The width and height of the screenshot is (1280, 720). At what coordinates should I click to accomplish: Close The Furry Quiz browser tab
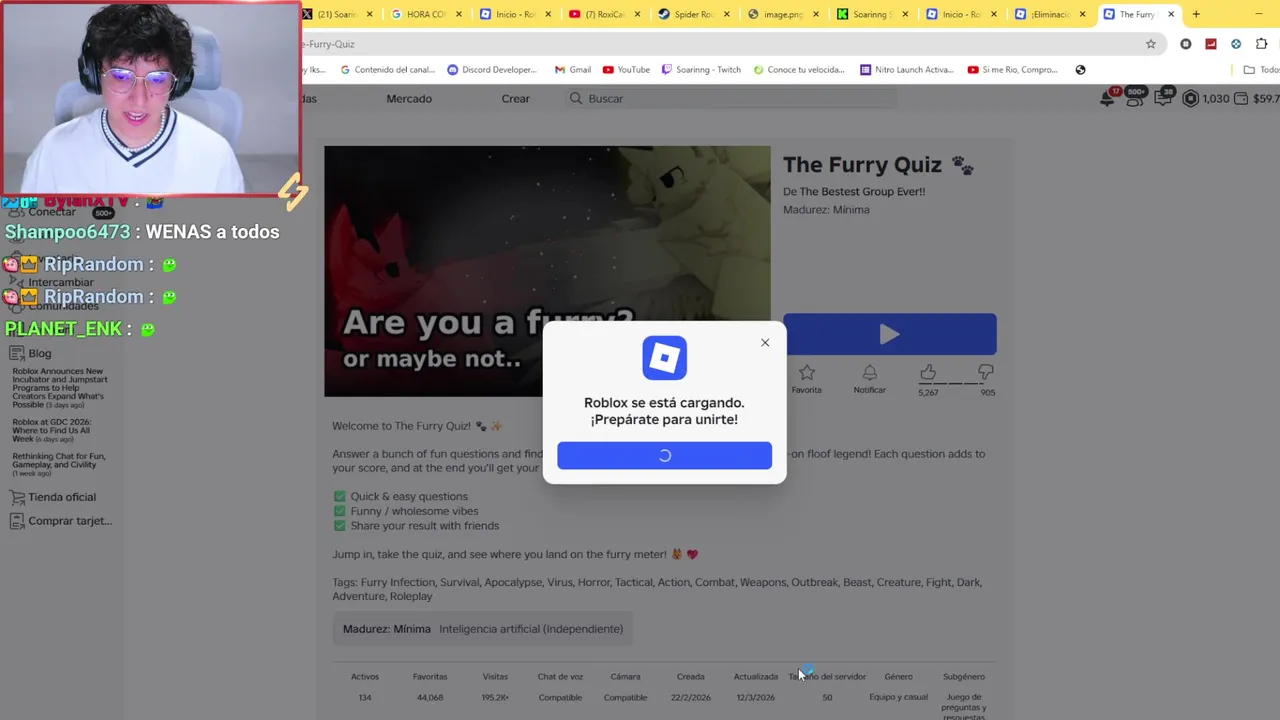(x=1170, y=14)
